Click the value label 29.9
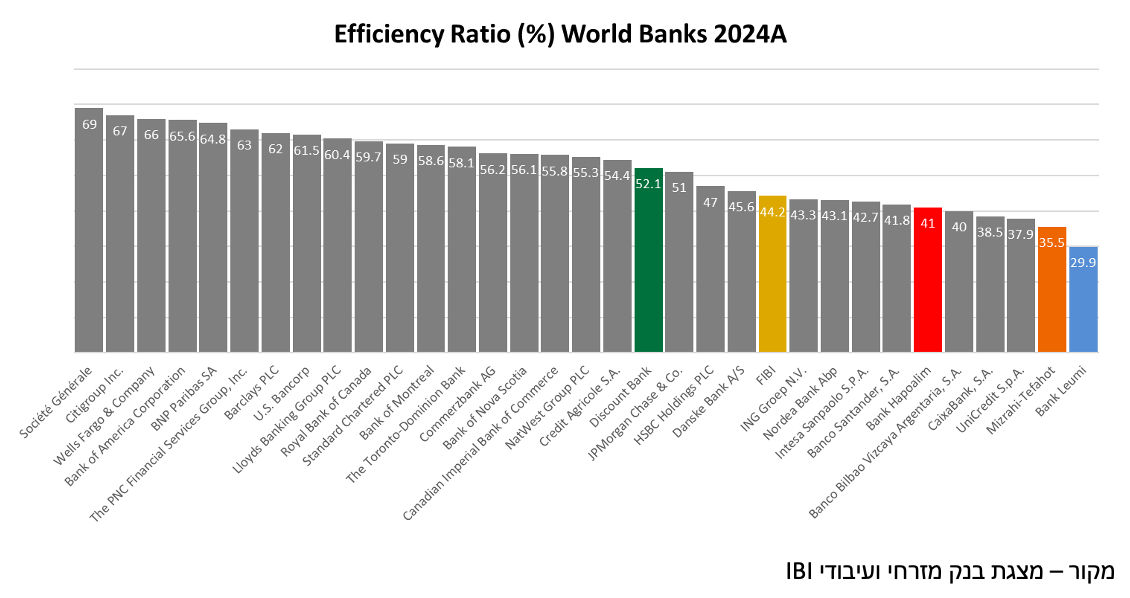The height and width of the screenshot is (598, 1130). tap(1083, 263)
